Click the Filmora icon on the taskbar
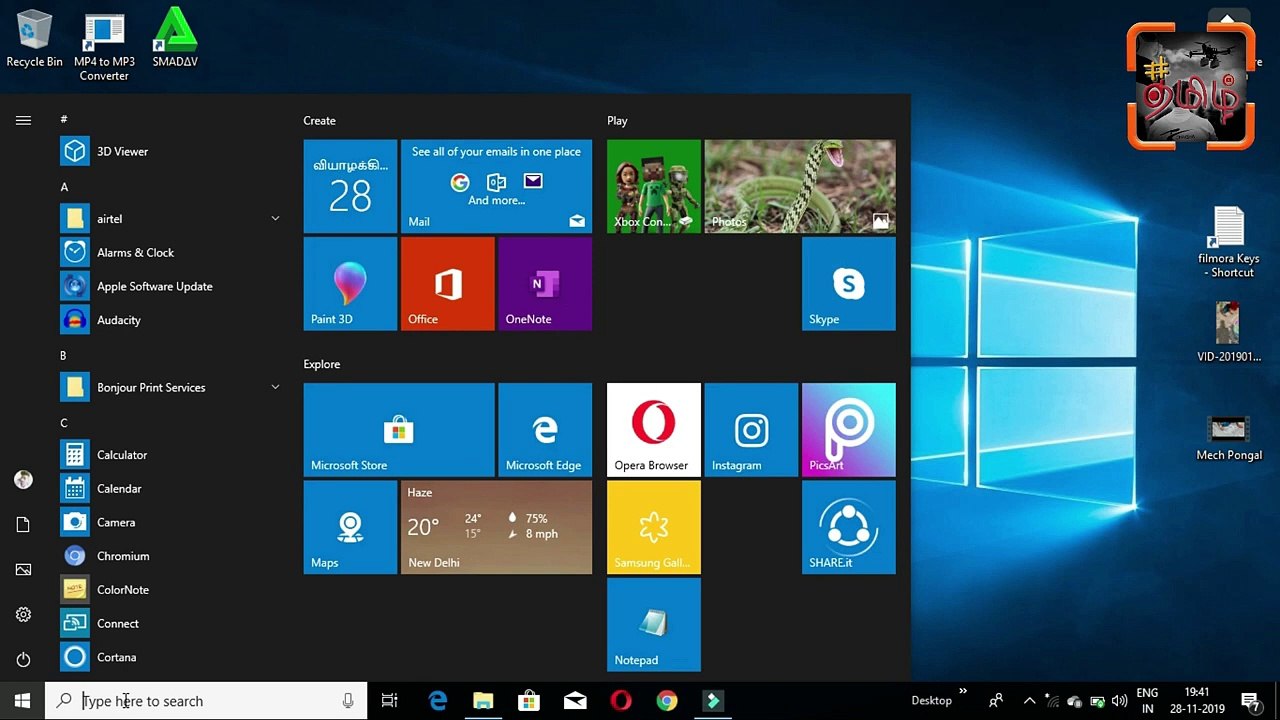The width and height of the screenshot is (1280, 720). pos(713,701)
